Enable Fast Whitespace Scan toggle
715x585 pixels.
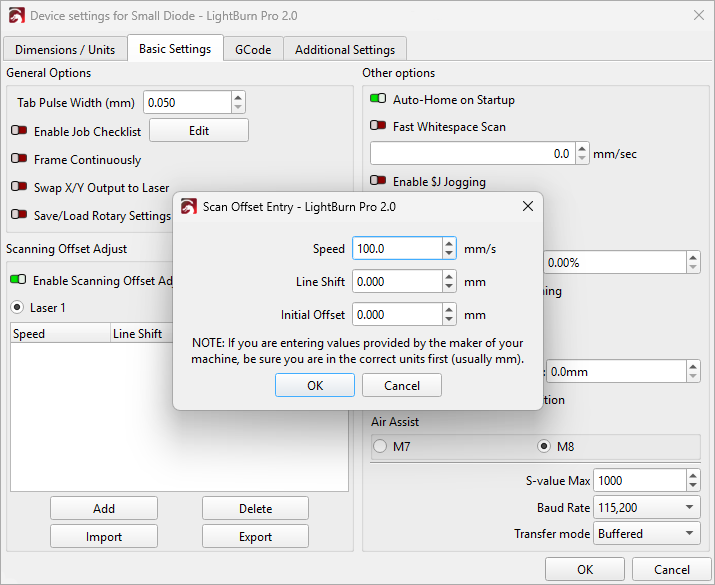[x=378, y=127]
